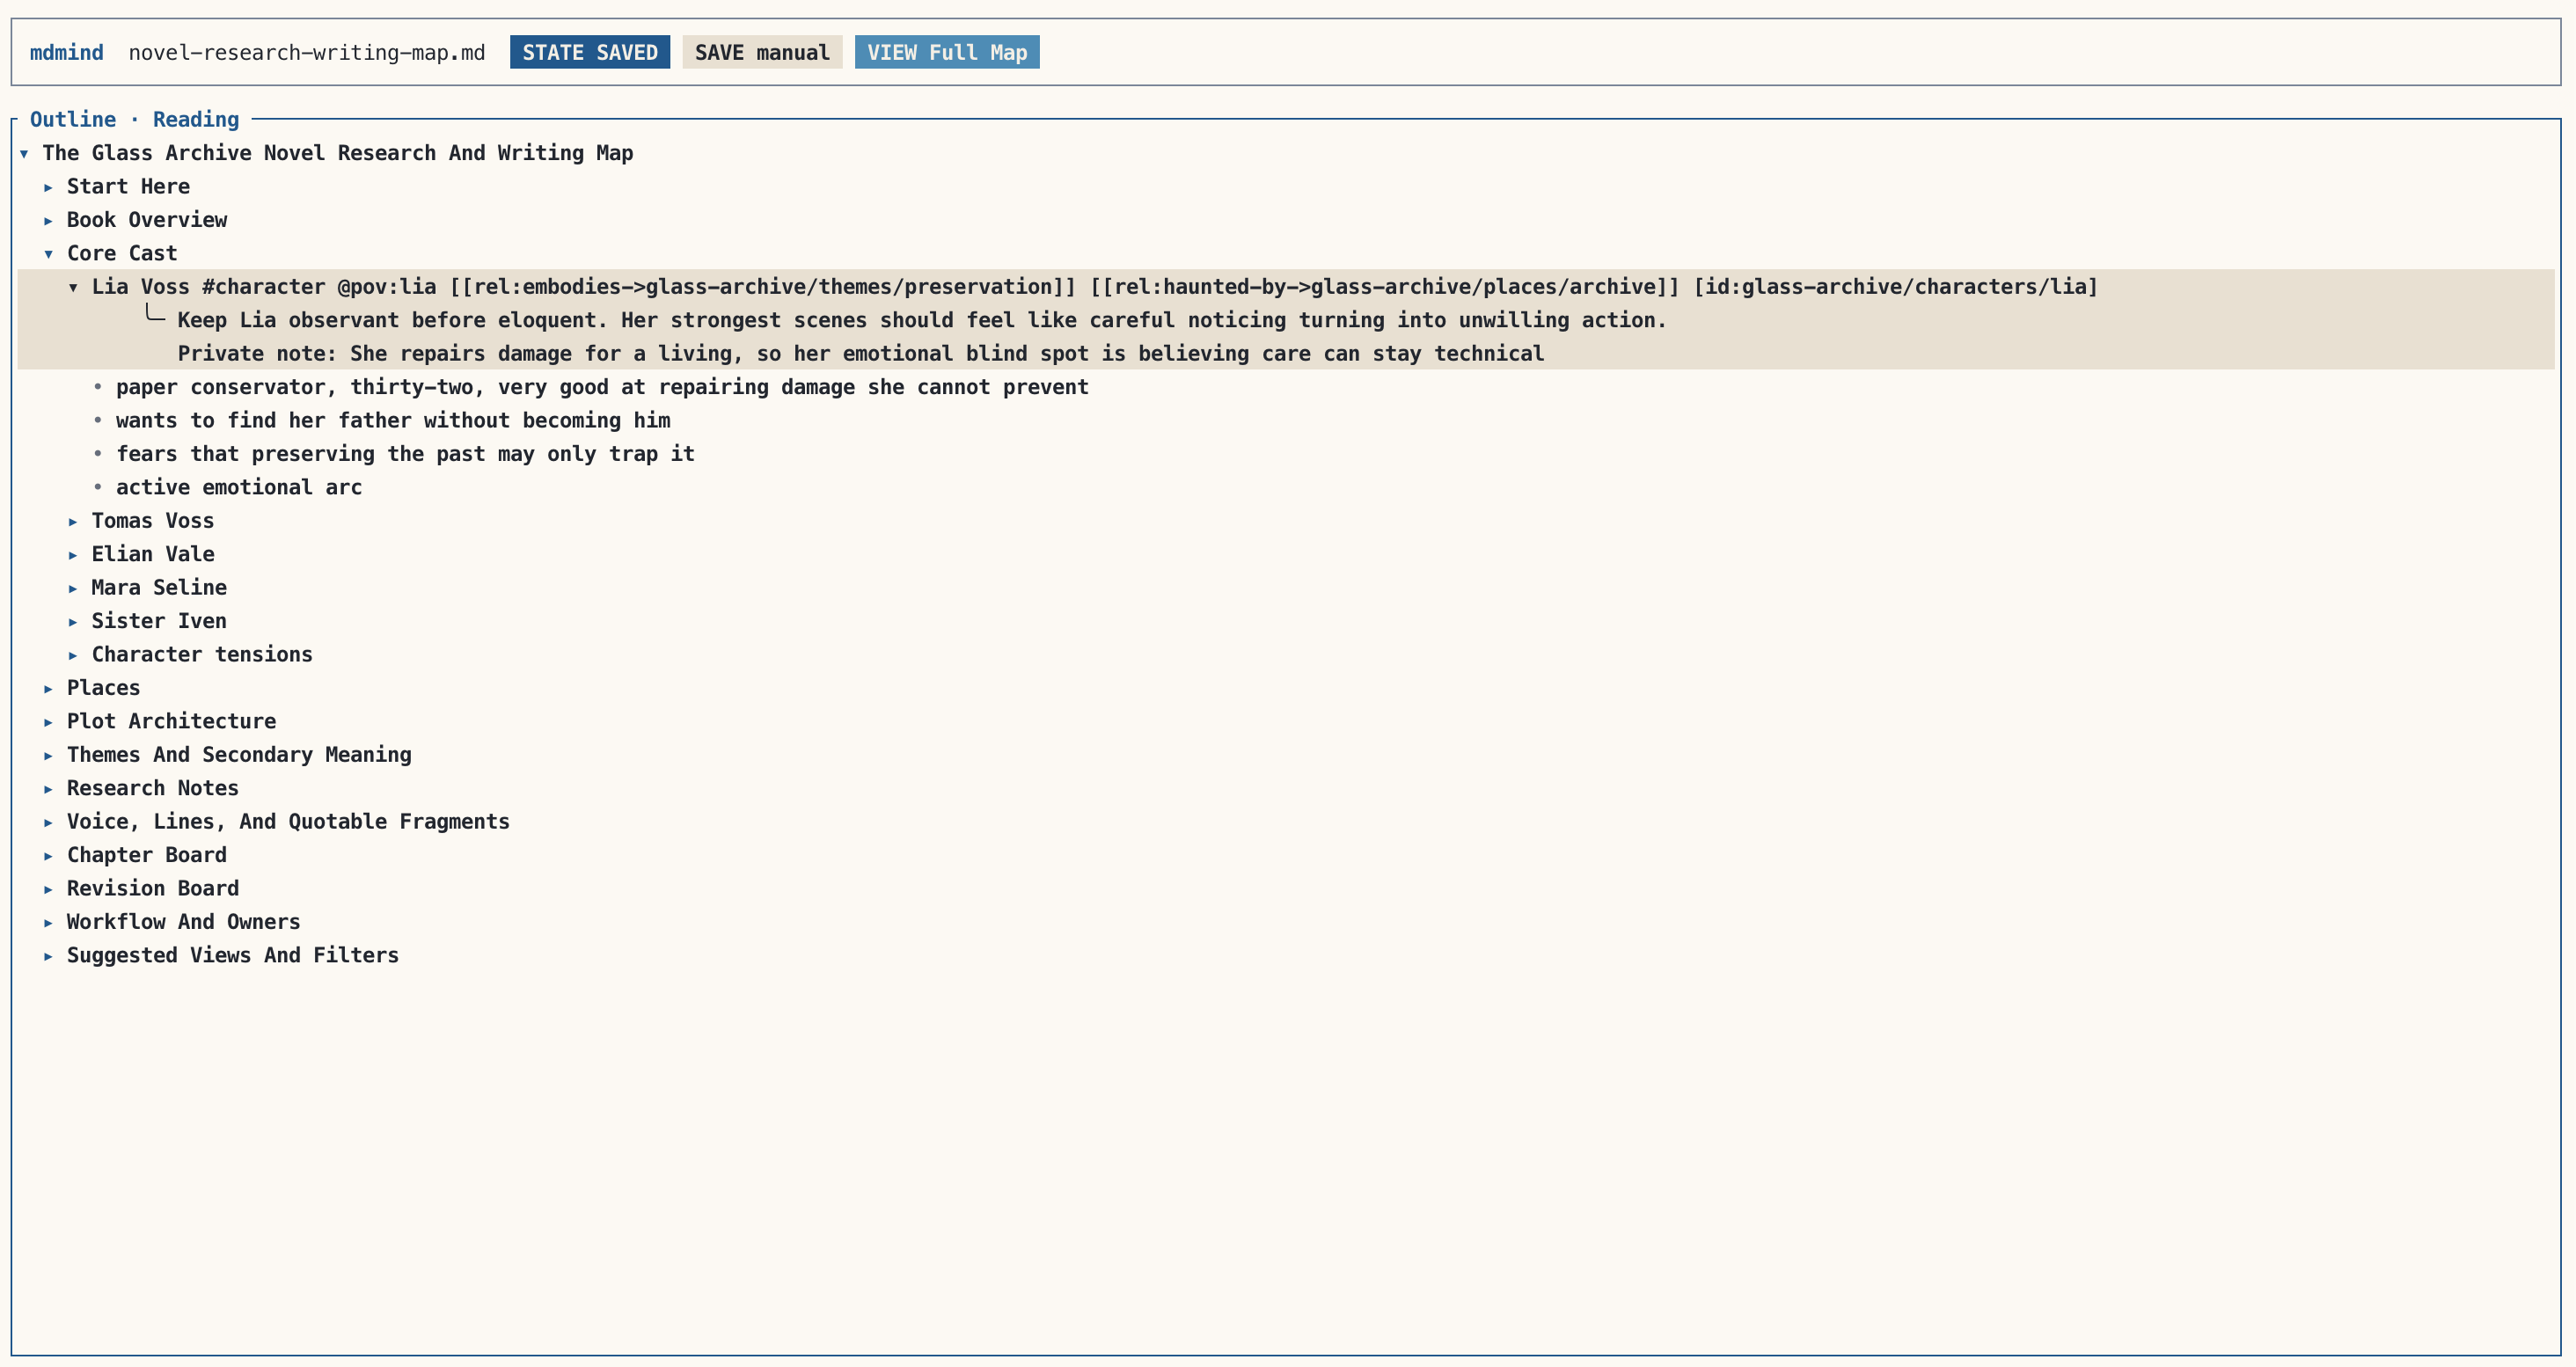Click the bullet beside active emotional arc
Image resolution: width=2576 pixels, height=1367 pixels.
tap(97, 488)
